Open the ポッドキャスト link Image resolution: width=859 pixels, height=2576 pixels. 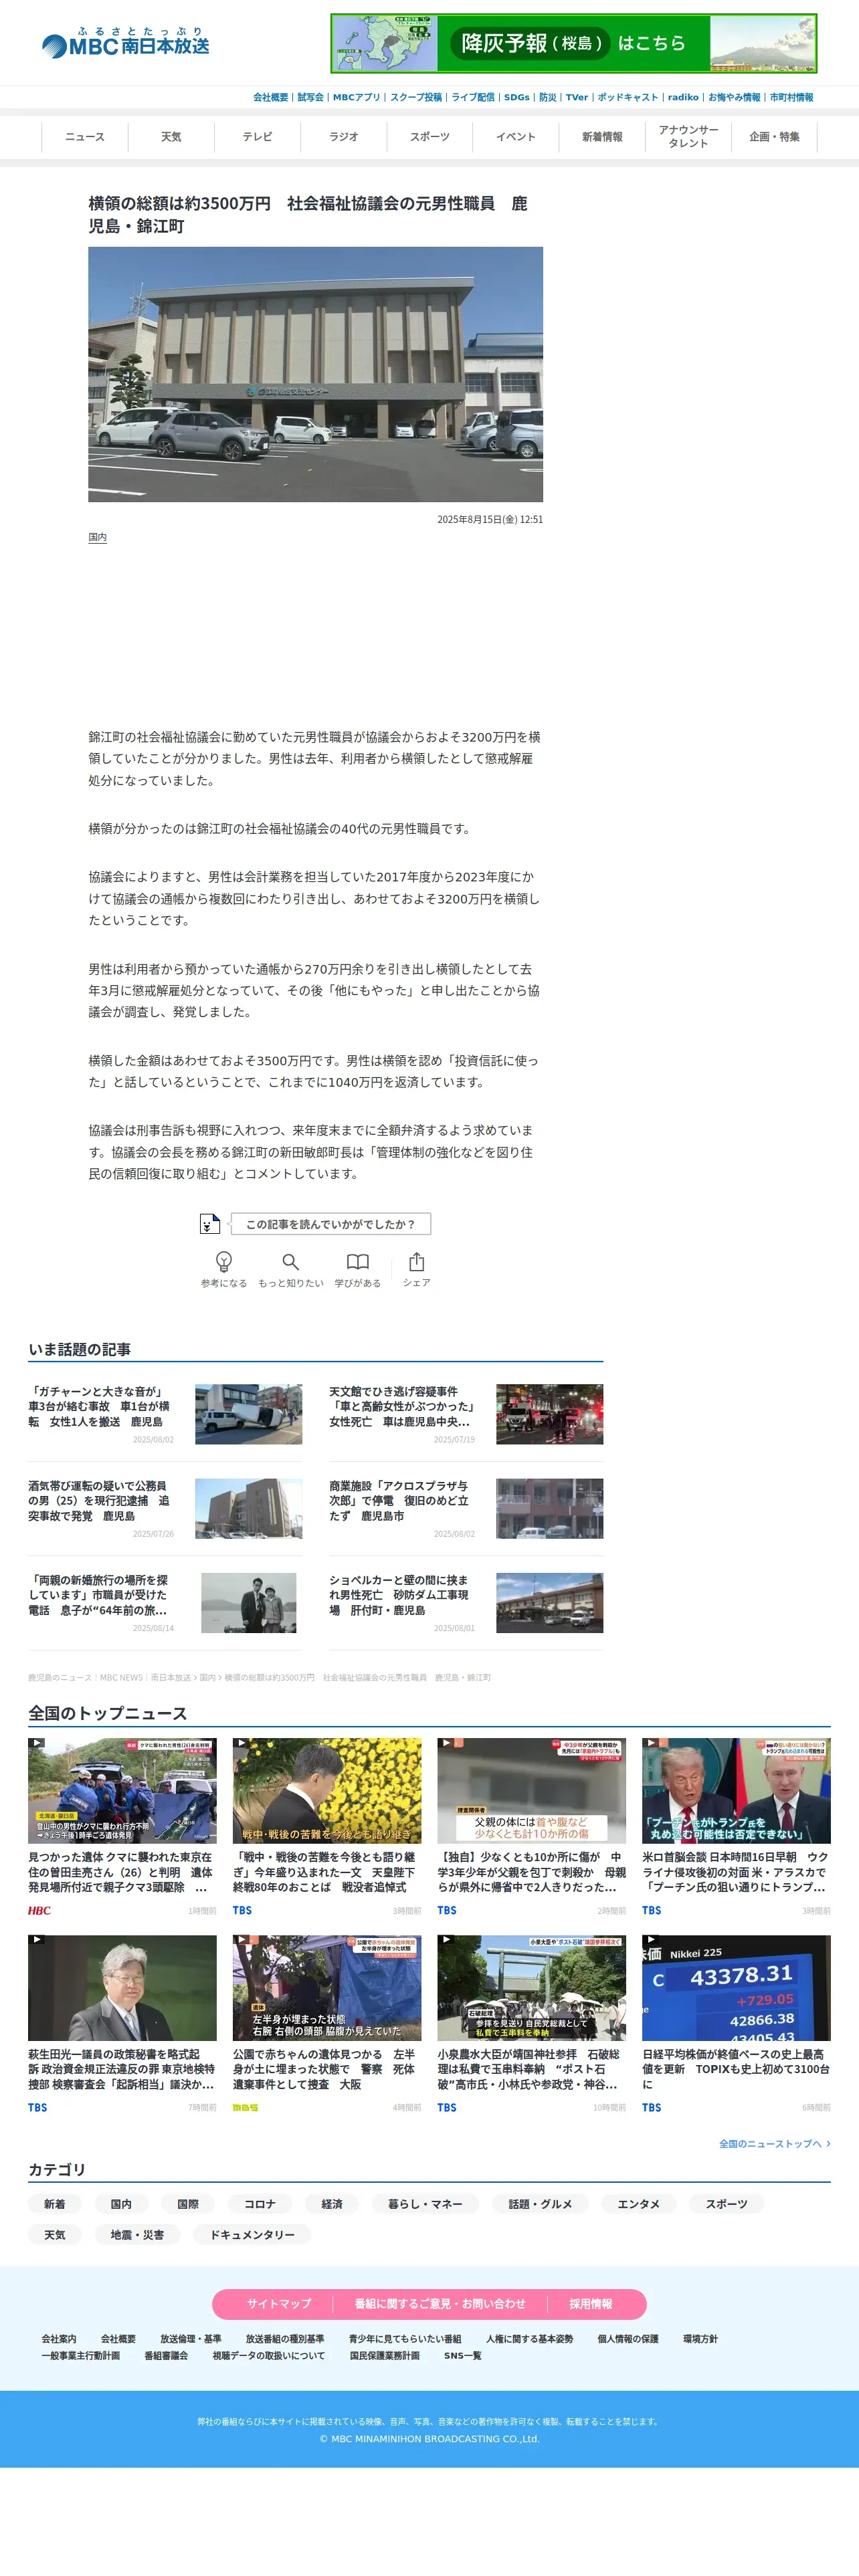628,97
